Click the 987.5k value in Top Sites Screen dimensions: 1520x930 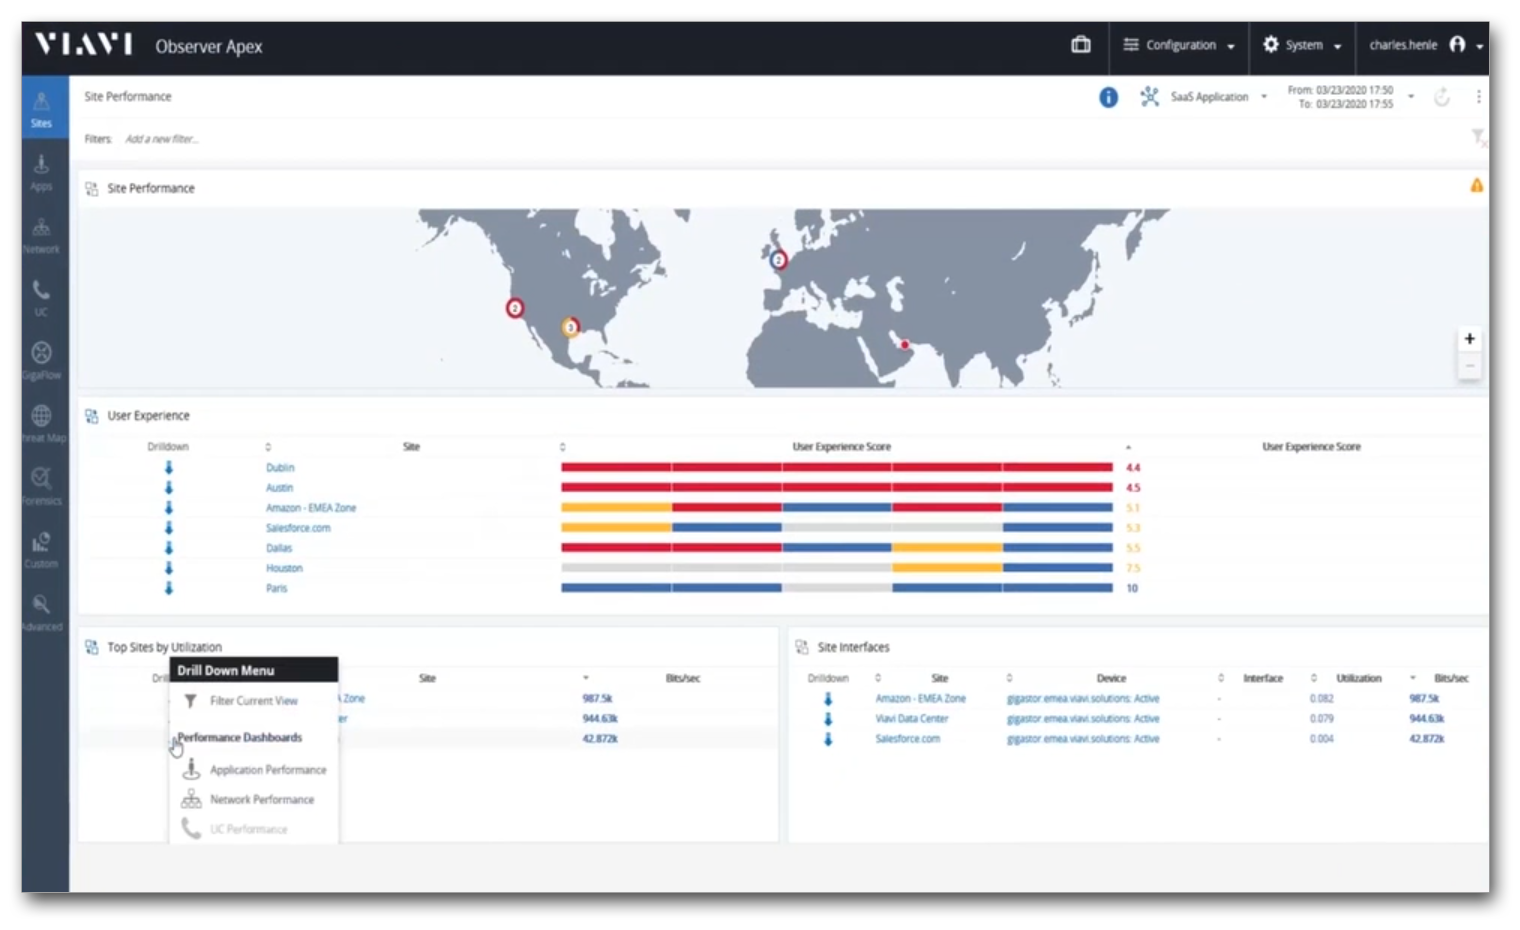click(597, 698)
